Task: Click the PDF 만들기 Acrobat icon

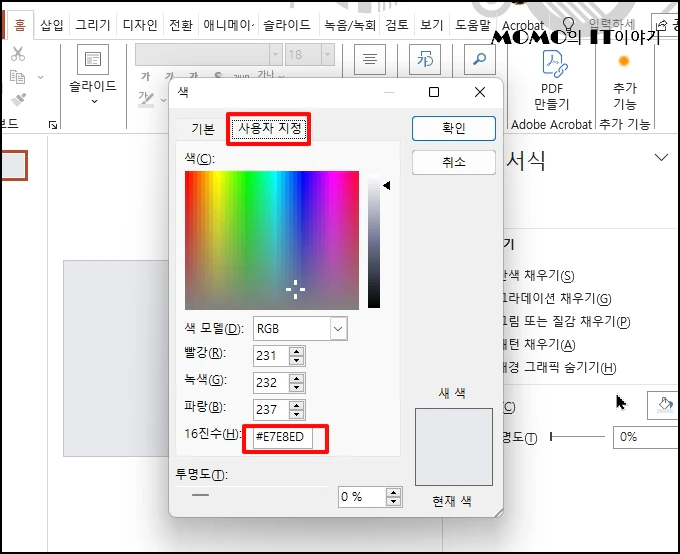Action: (x=555, y=64)
